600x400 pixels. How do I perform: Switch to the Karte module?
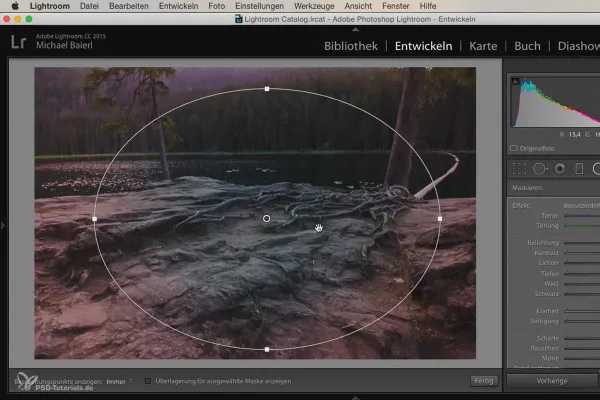tap(483, 46)
